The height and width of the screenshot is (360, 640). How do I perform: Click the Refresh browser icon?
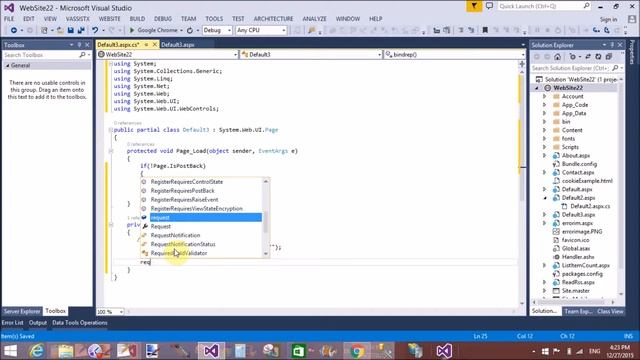point(190,30)
